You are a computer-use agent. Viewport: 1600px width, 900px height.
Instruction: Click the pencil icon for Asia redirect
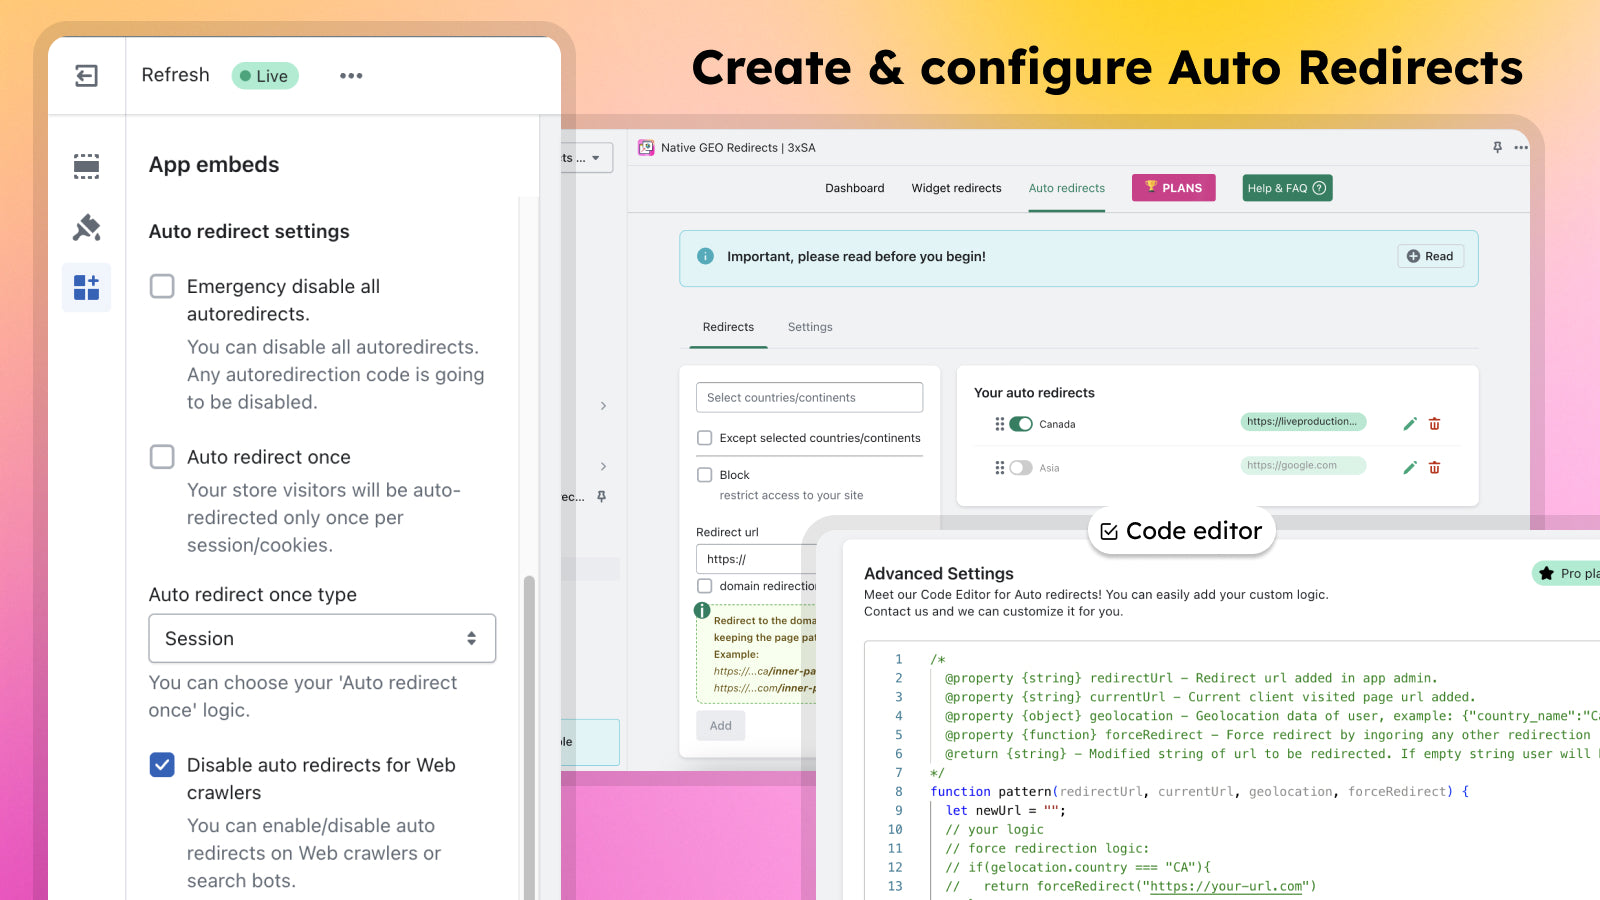coord(1410,468)
